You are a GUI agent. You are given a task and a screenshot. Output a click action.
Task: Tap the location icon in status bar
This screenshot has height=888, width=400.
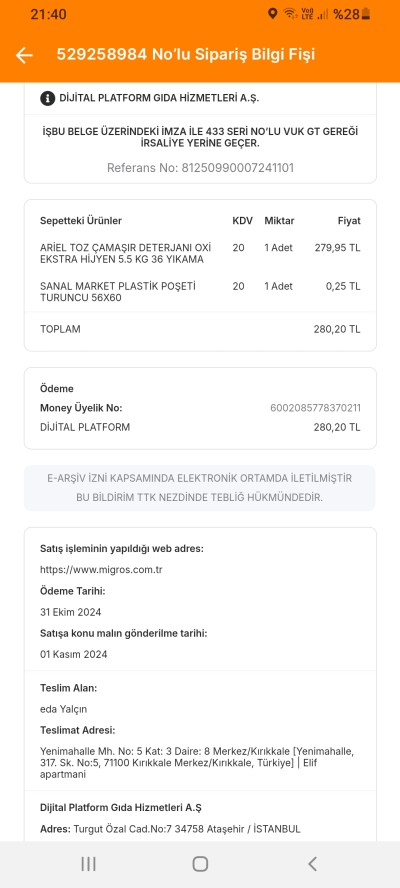[x=273, y=14]
